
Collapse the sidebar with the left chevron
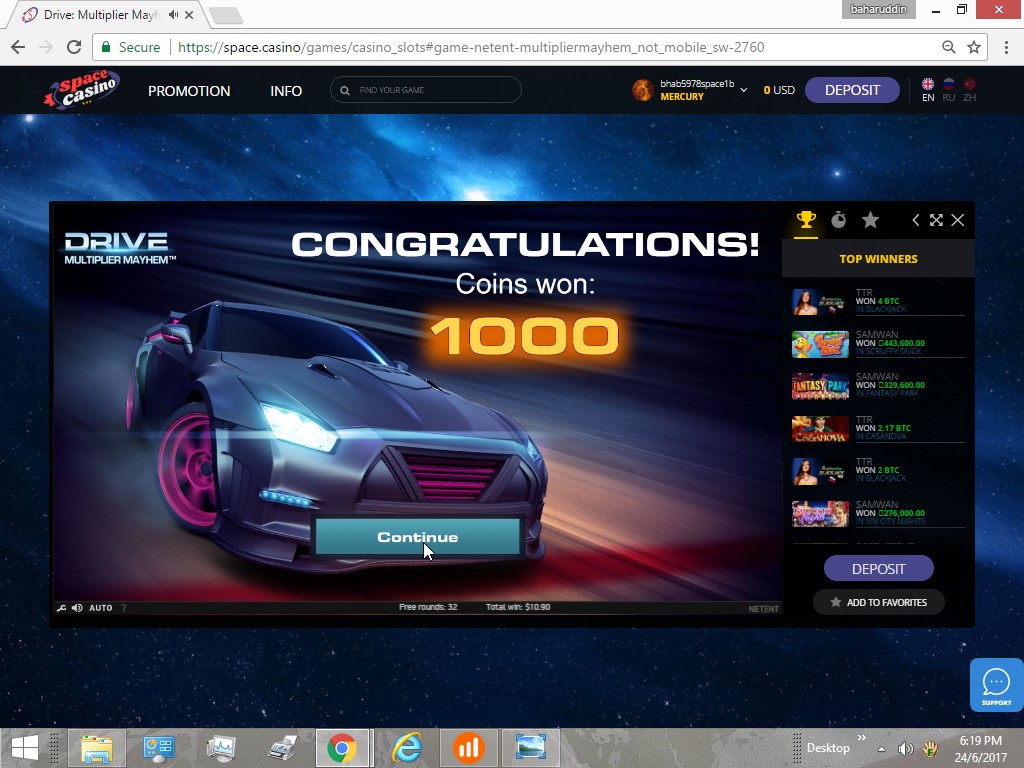pos(915,220)
